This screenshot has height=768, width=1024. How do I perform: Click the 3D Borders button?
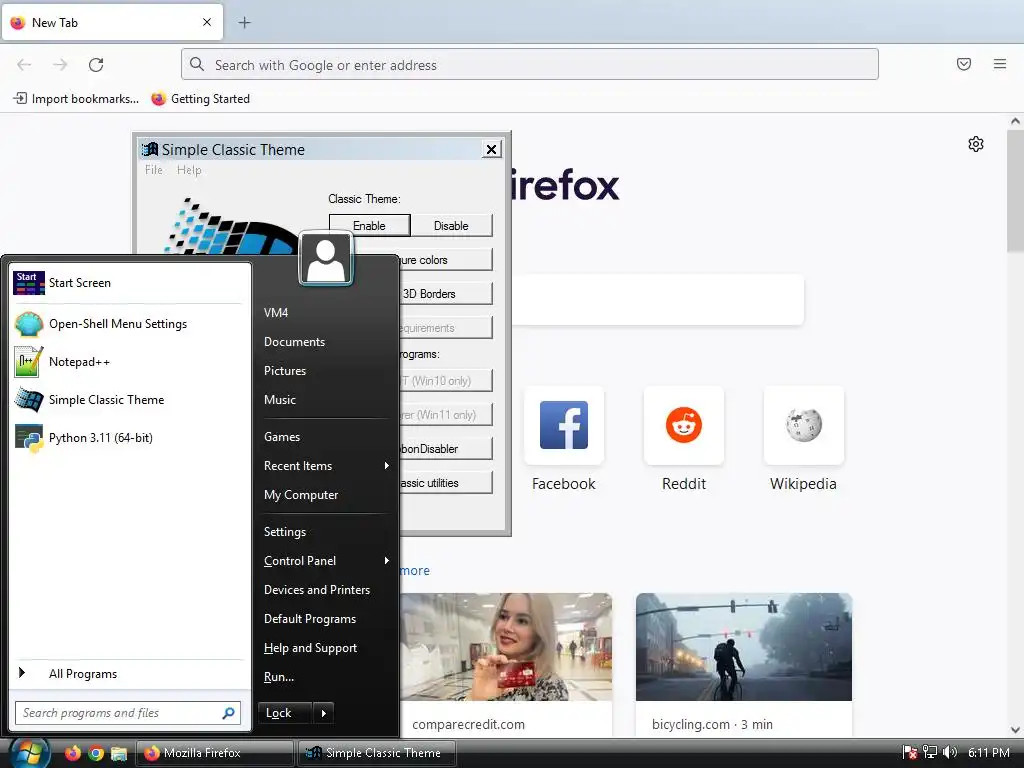445,294
